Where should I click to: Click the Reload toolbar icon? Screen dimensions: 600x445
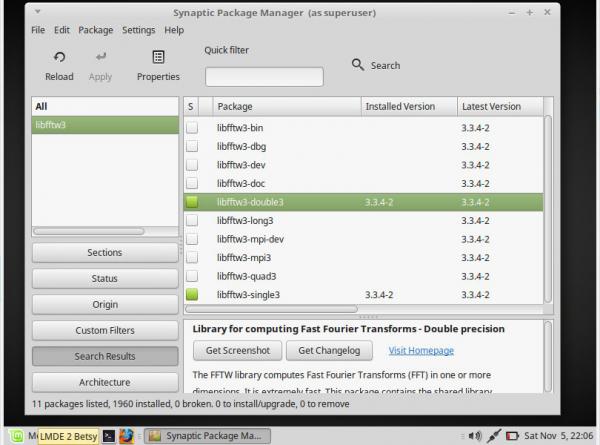tap(59, 57)
